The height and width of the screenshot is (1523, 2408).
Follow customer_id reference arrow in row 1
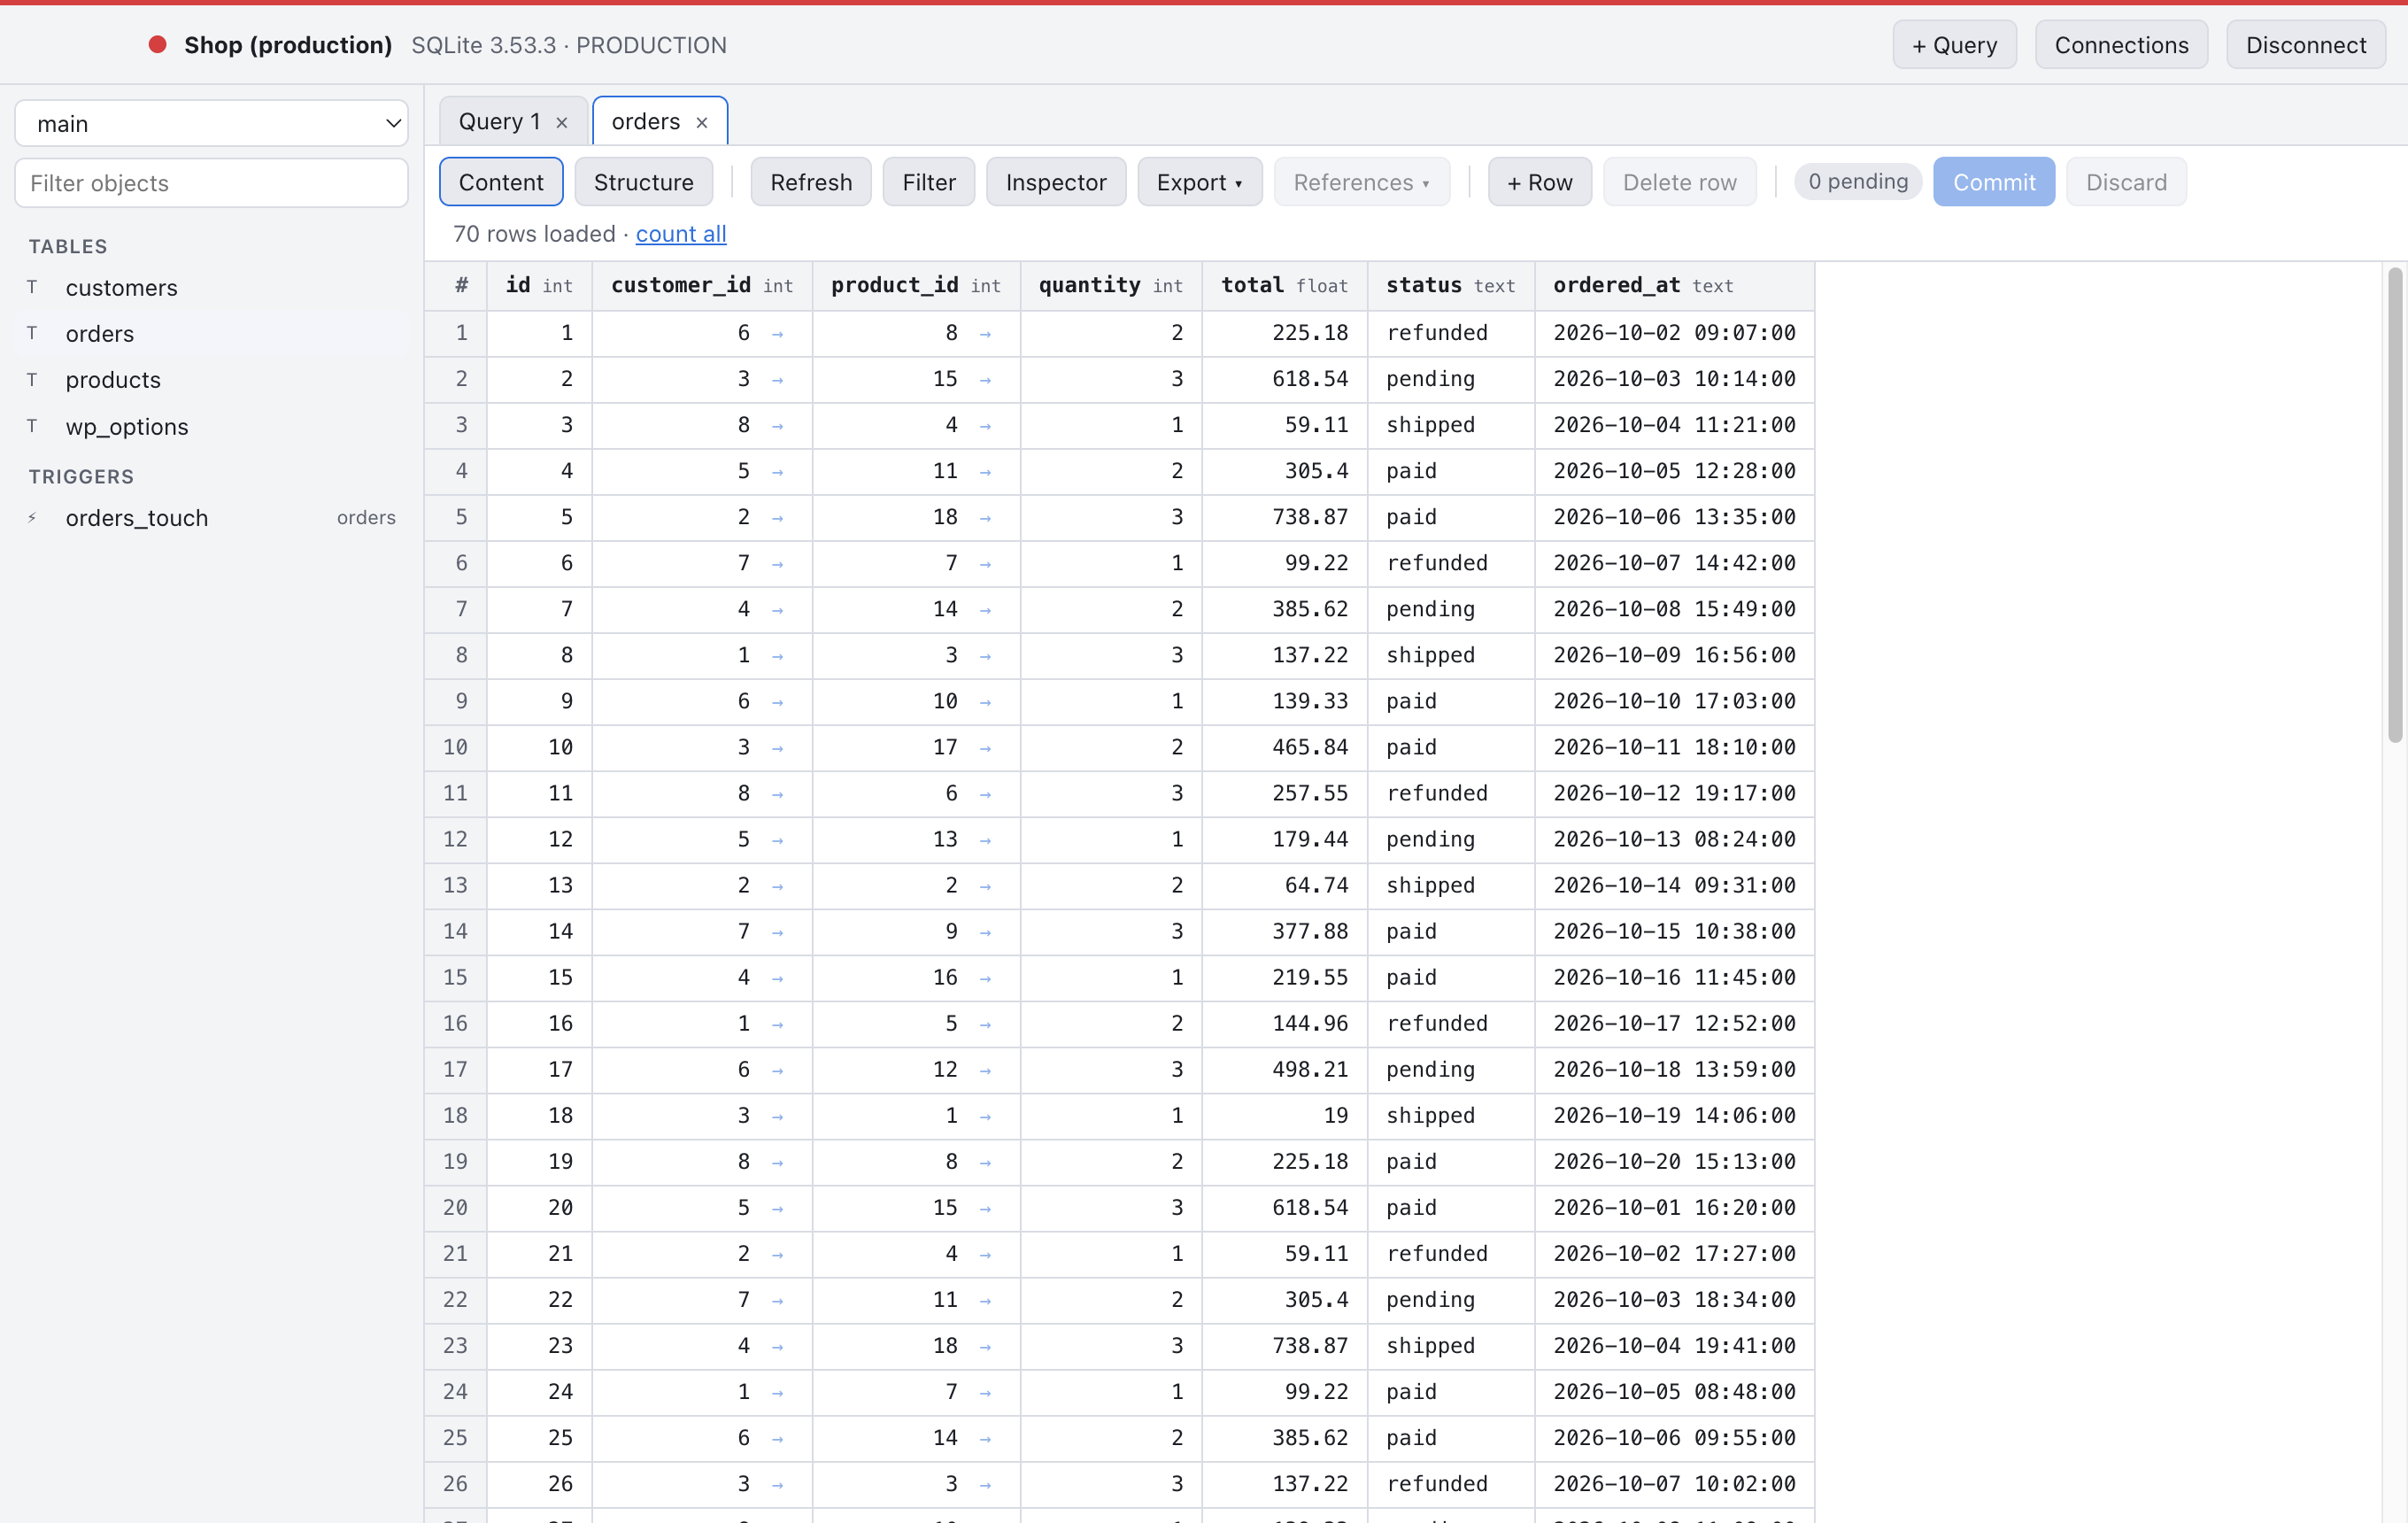click(778, 334)
